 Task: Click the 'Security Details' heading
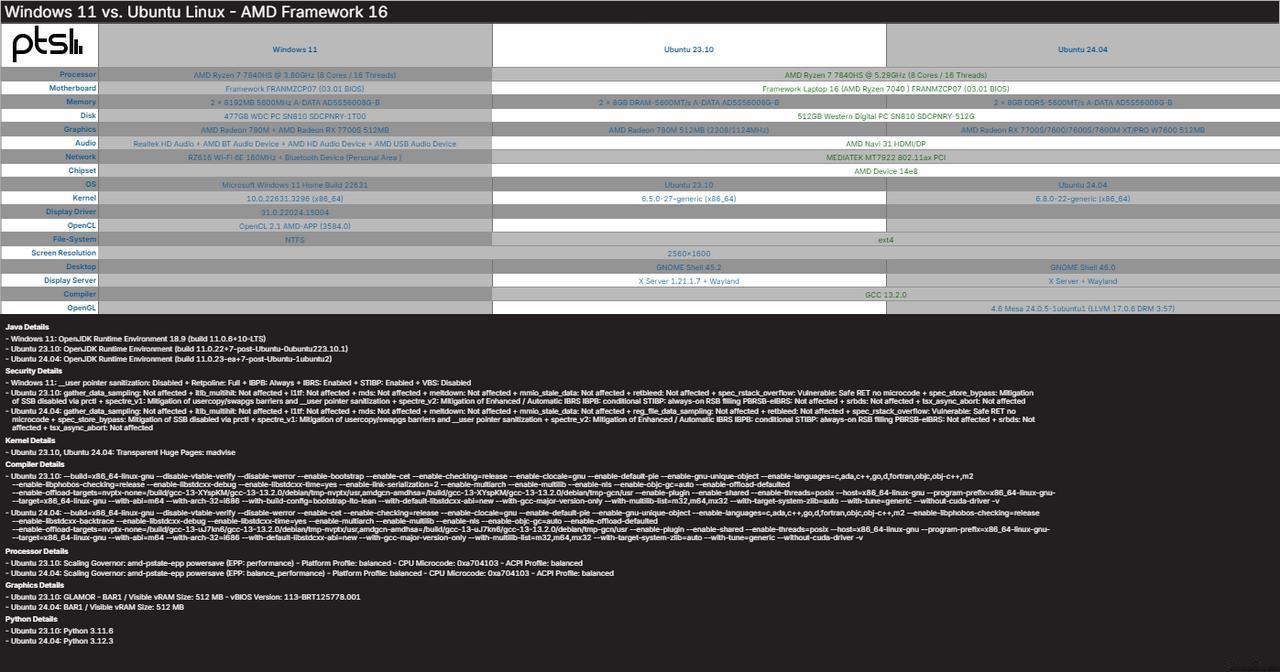coord(33,371)
